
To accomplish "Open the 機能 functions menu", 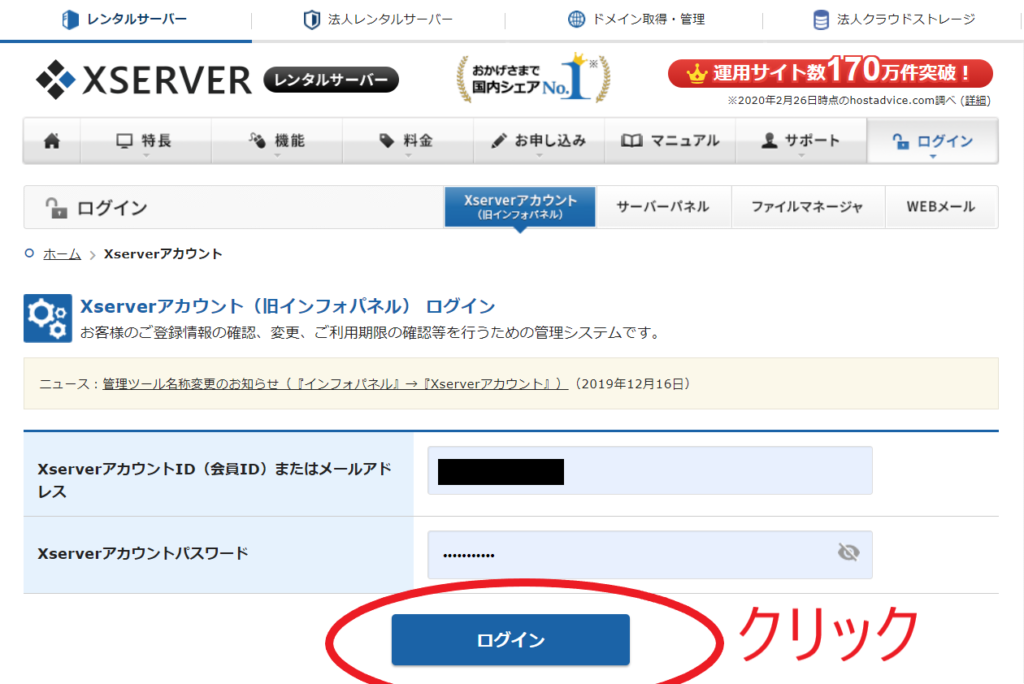I will tap(277, 140).
